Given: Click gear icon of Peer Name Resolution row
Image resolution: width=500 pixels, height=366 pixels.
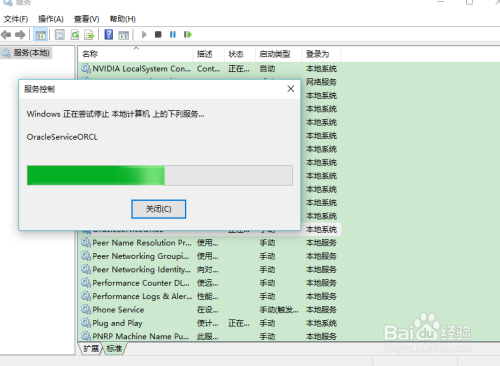Looking at the screenshot, I should 86,242.
